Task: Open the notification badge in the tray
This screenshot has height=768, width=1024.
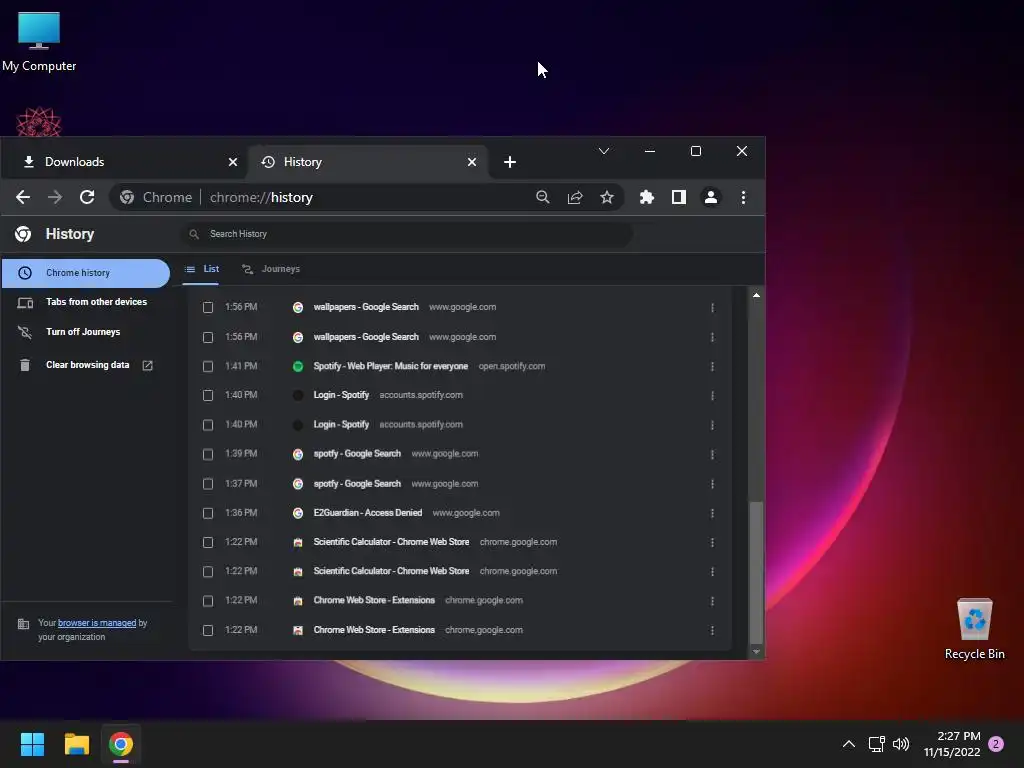Action: pyautogui.click(x=996, y=744)
